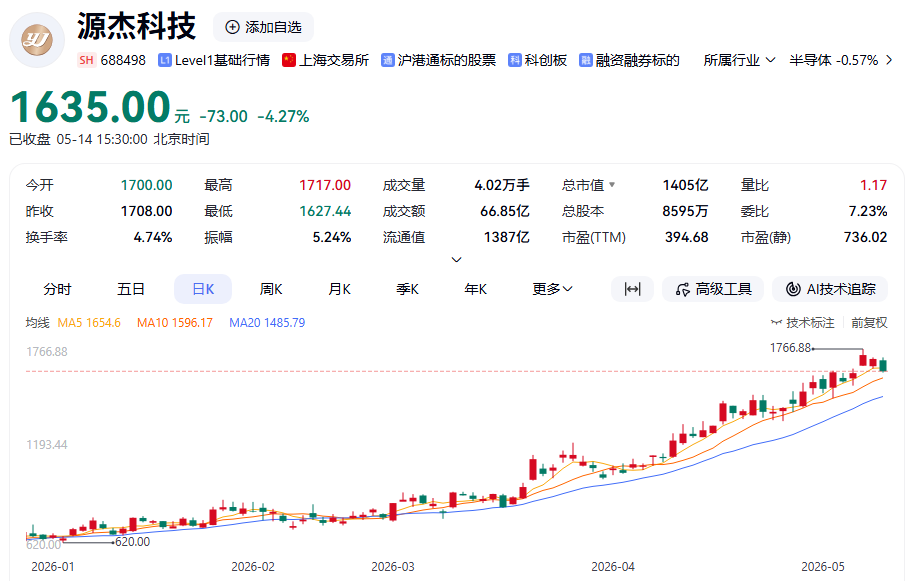The height and width of the screenshot is (581, 914).
Task: Click the L1 Level1基础行情 badge icon
Action: 165,60
